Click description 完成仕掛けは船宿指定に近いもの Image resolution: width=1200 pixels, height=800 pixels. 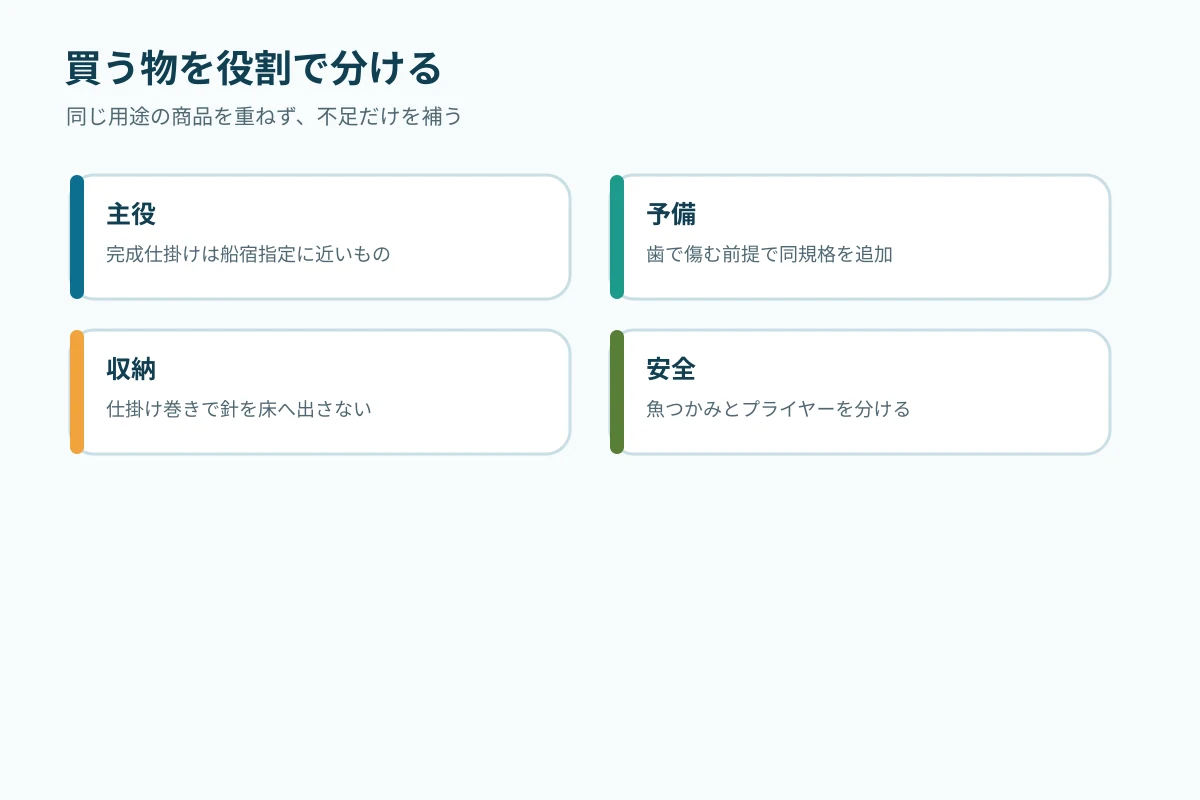tap(248, 254)
